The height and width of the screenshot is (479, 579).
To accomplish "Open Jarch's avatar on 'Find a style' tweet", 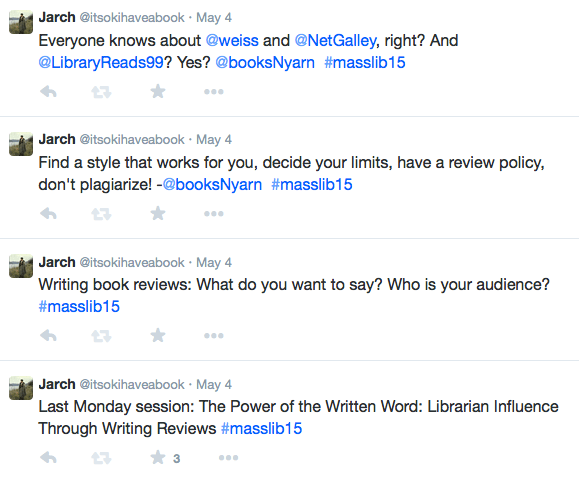I will 21,144.
